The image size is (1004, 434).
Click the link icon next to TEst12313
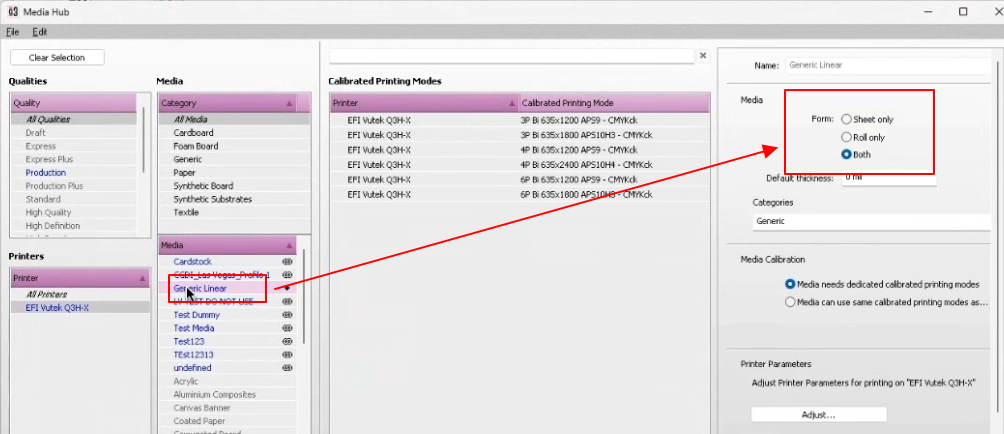click(287, 354)
